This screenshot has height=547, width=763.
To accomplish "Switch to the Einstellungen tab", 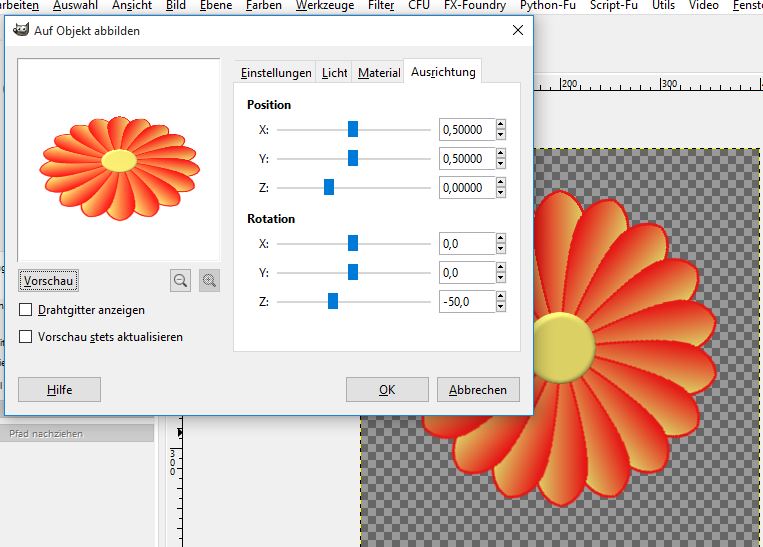I will click(x=276, y=73).
